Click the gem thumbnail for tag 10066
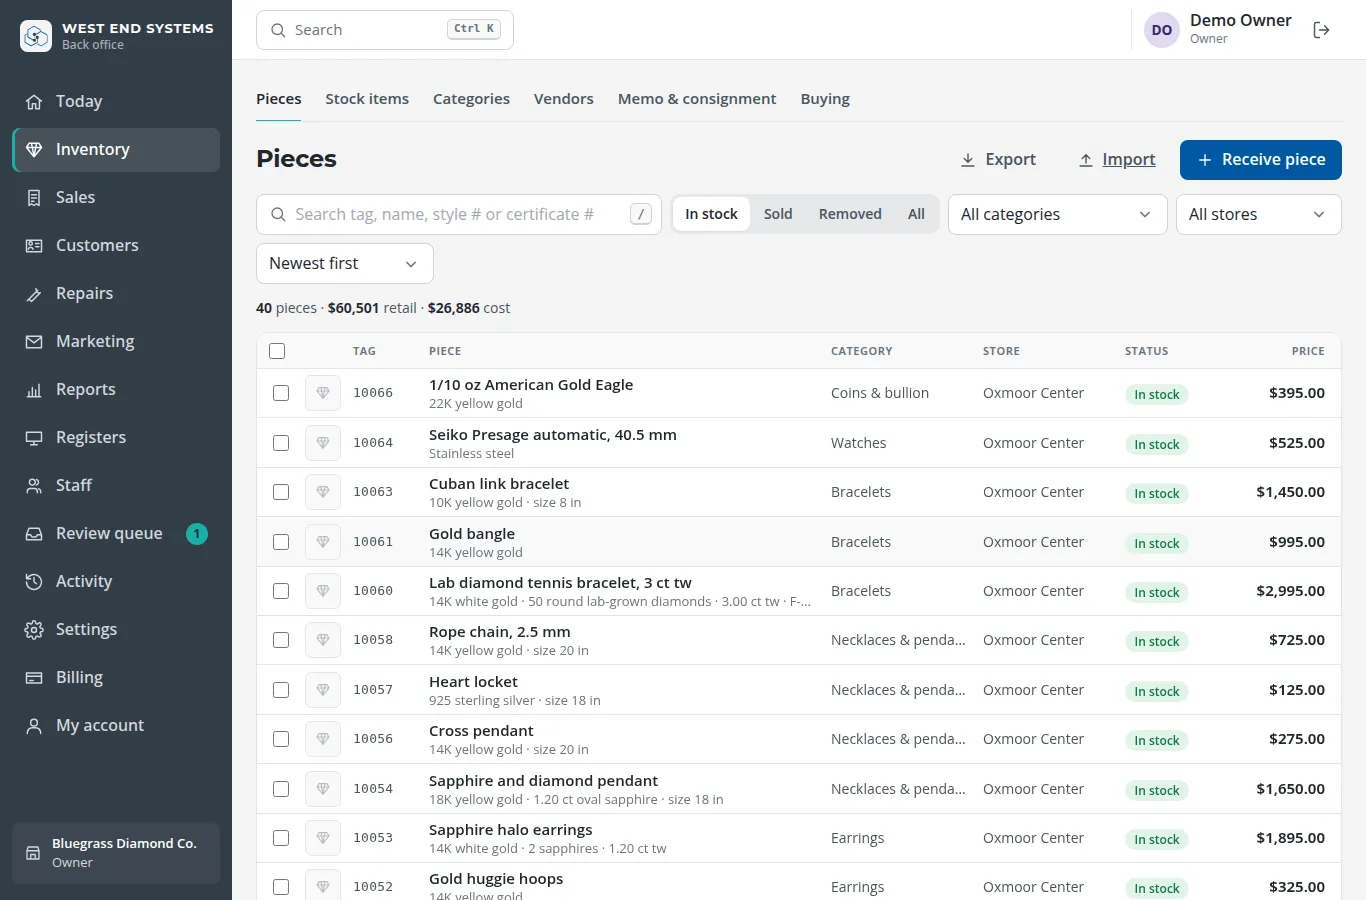Viewport: 1366px width, 900px height. [323, 393]
